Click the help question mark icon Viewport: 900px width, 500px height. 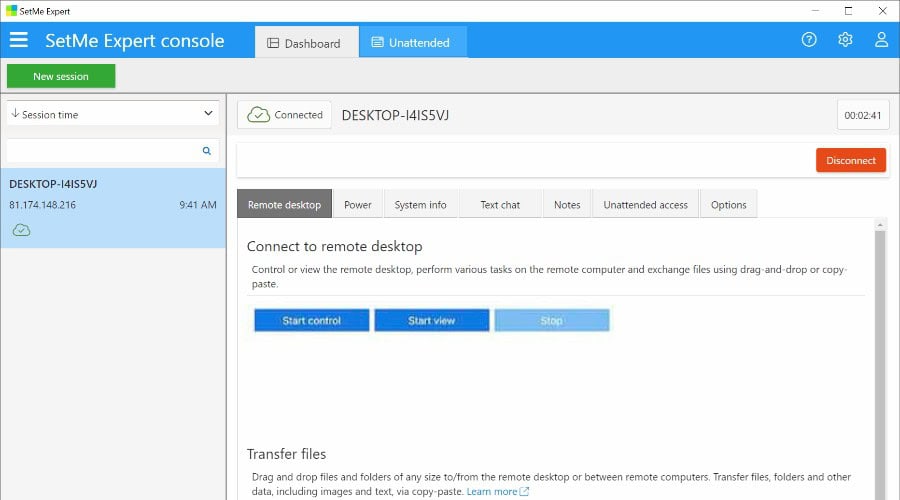(x=809, y=40)
